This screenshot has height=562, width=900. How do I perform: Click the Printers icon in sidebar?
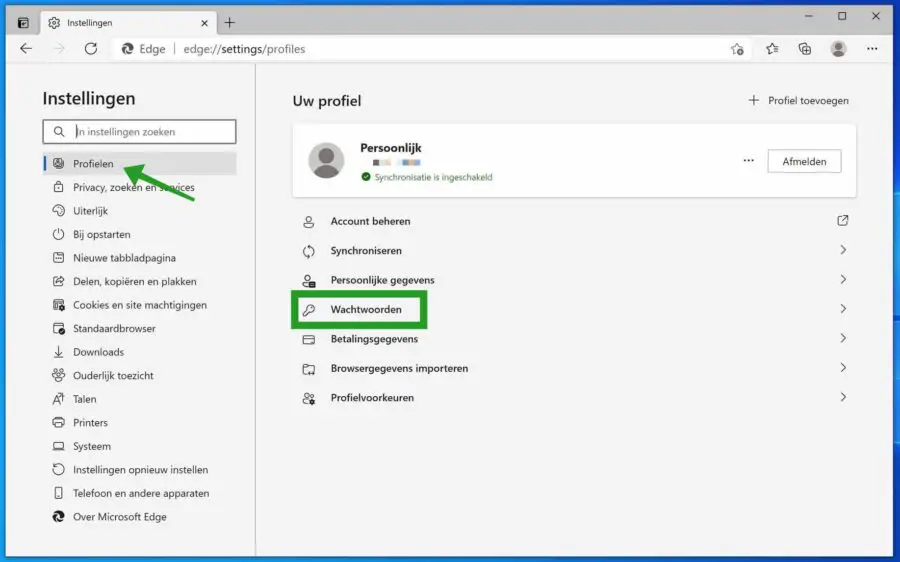(x=59, y=423)
